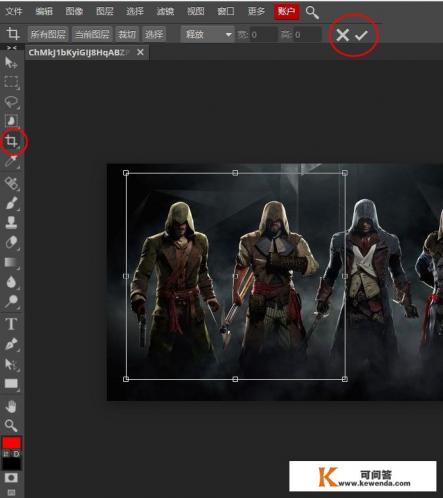Viewport: 443px width, 498px height.
Task: Open the 图层 menu
Action: click(x=105, y=11)
